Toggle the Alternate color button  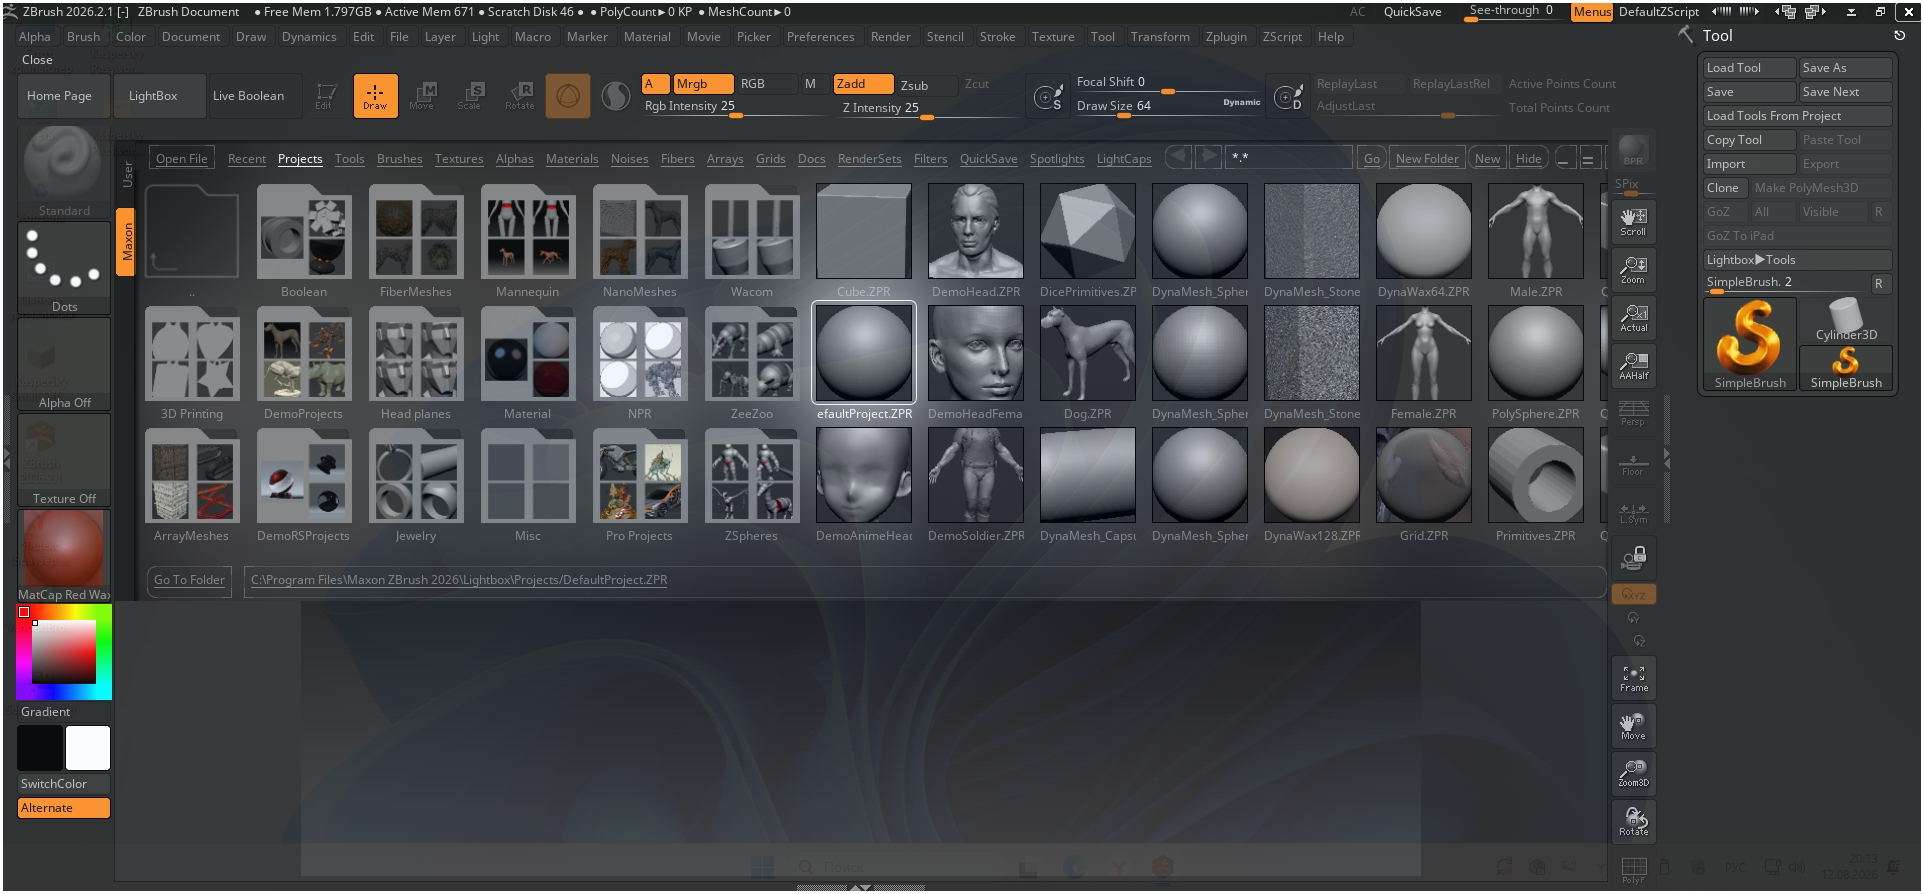[x=64, y=808]
